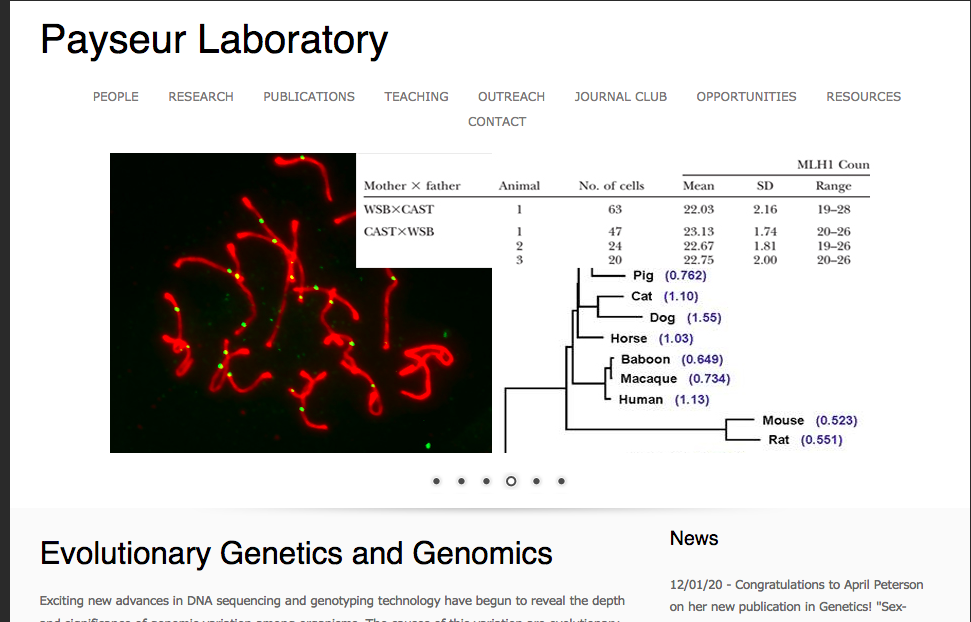Viewport: 971px width, 622px height.
Task: Select OUTREACH in the navigation
Action: click(512, 97)
